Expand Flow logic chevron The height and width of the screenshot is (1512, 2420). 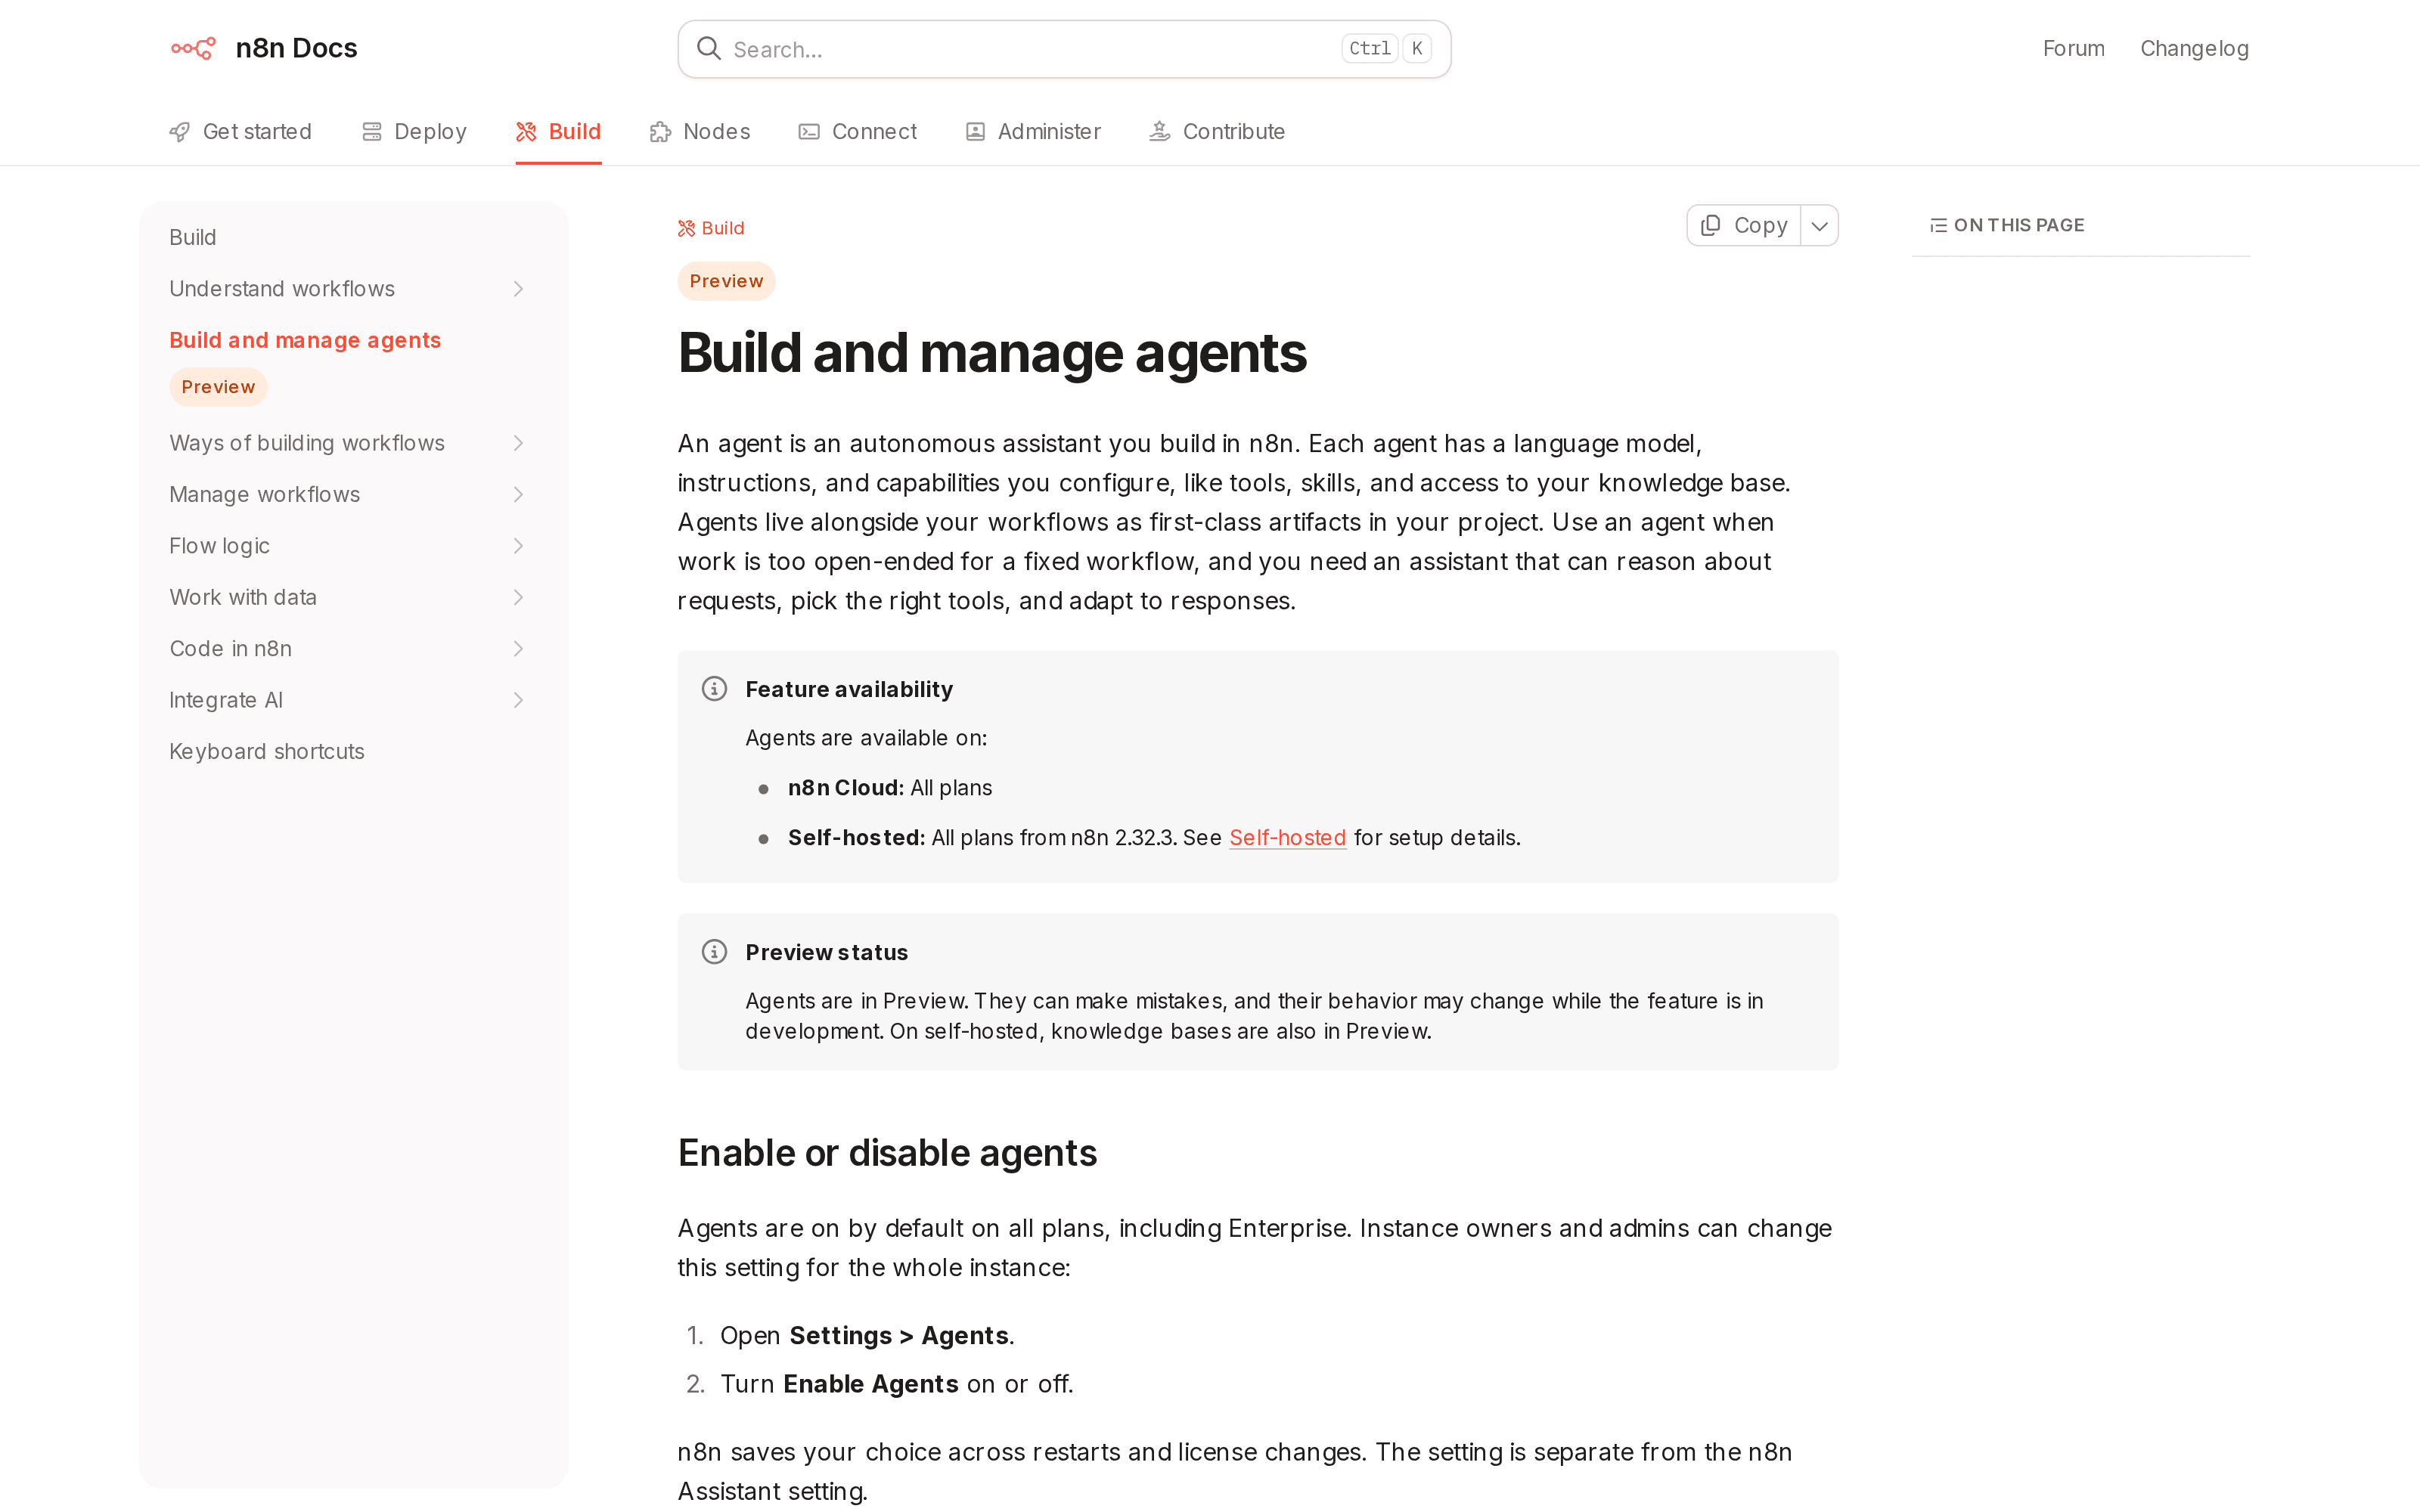point(518,546)
